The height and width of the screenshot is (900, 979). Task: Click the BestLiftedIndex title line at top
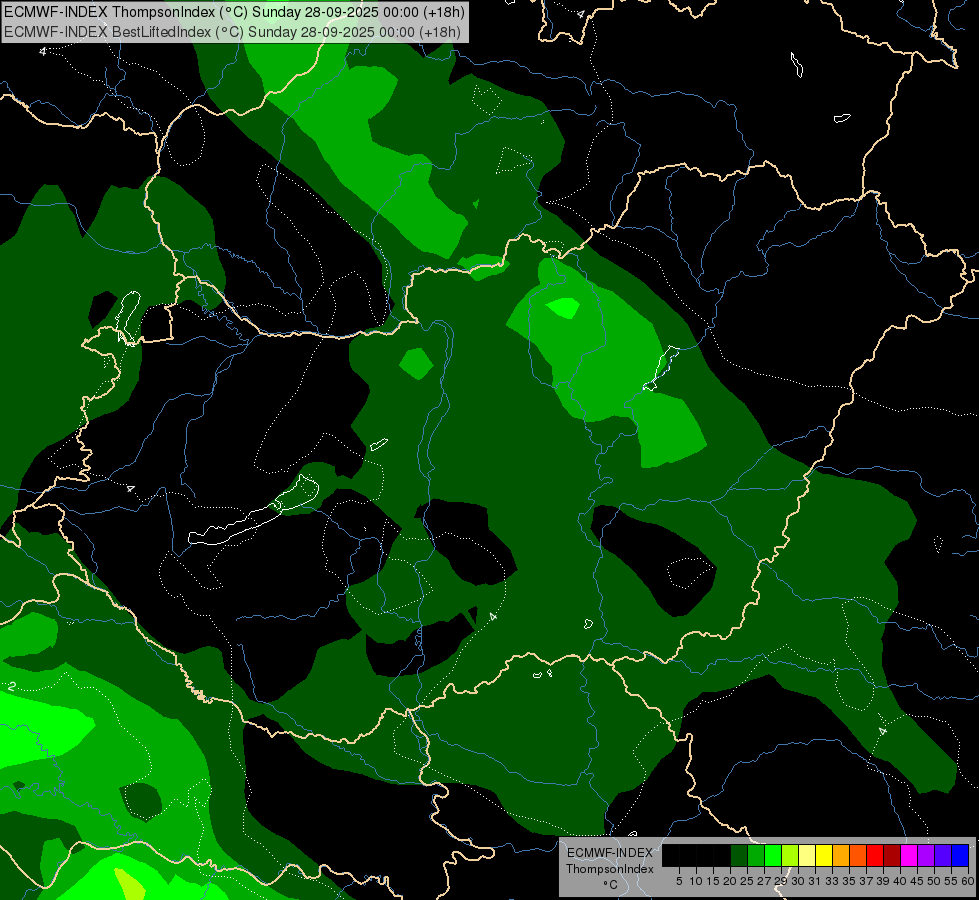pyautogui.click(x=233, y=31)
